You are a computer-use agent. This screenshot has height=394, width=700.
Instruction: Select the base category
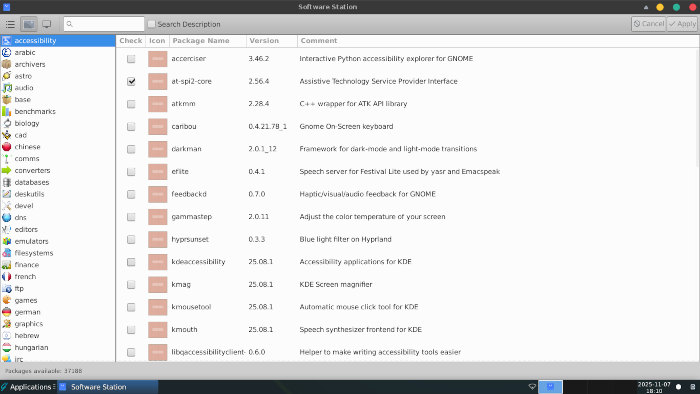pos(58,100)
